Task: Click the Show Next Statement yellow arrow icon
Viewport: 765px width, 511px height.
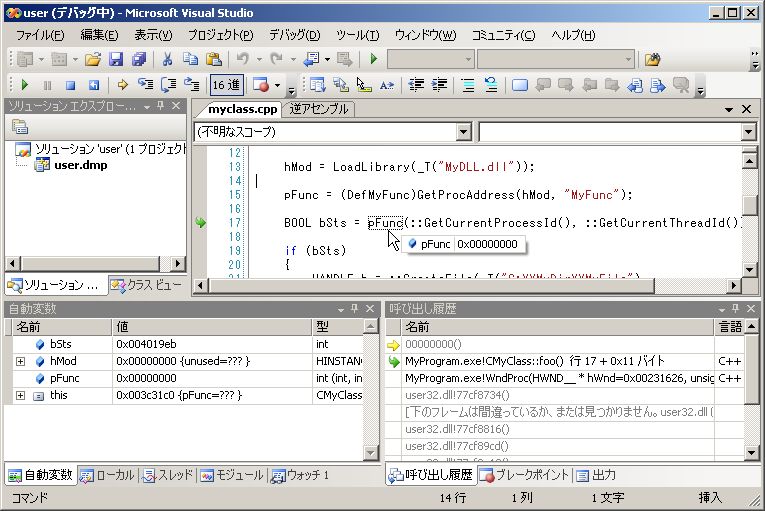Action: pyautogui.click(x=122, y=85)
